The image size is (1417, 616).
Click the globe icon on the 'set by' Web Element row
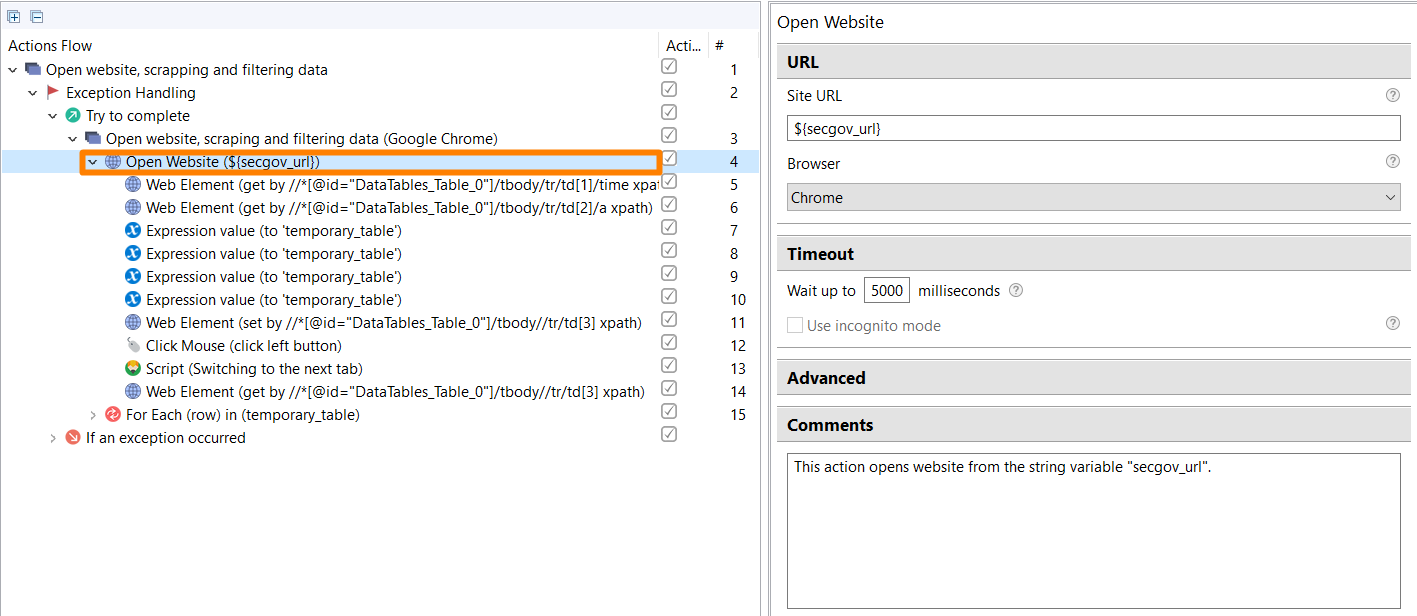click(x=133, y=323)
